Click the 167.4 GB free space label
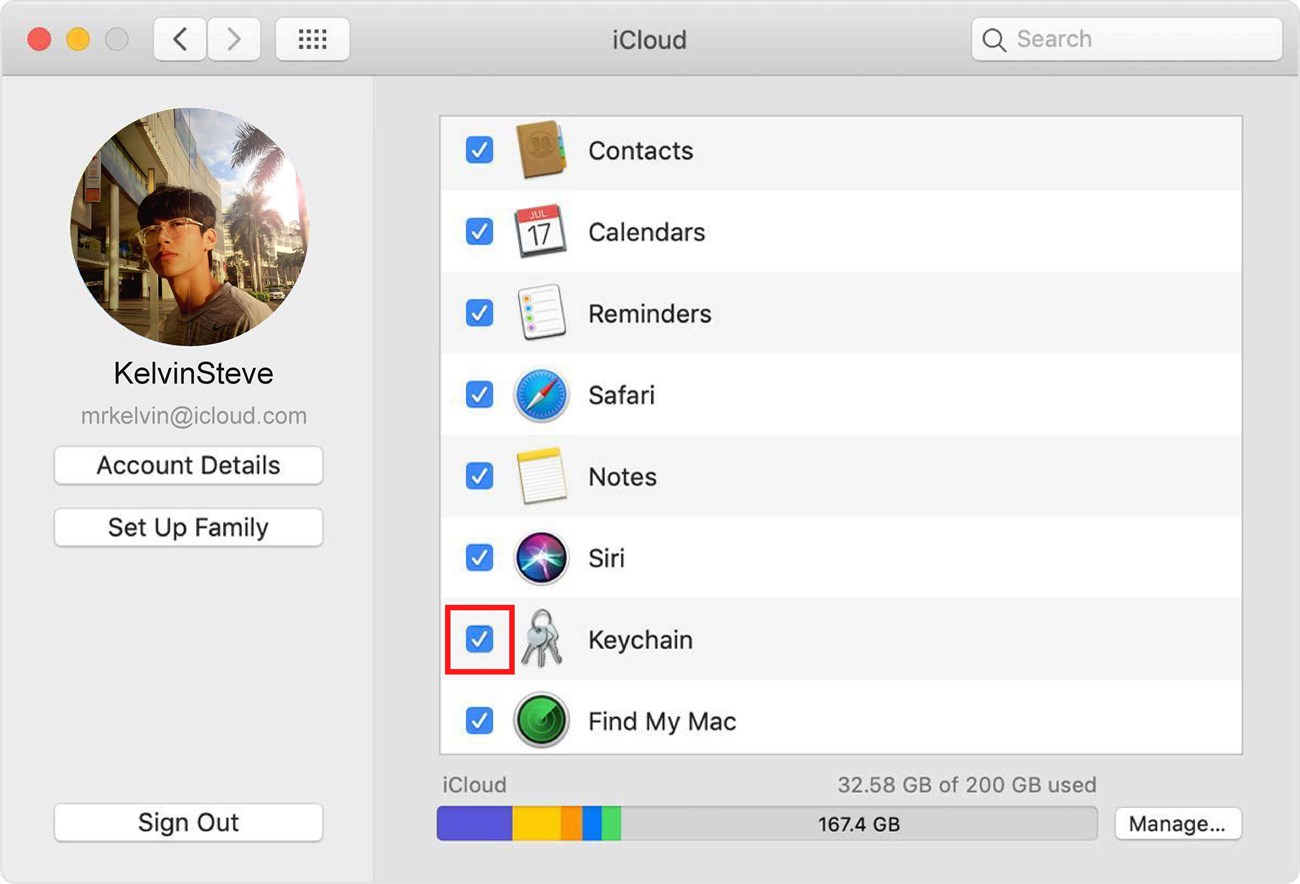Image resolution: width=1300 pixels, height=884 pixels. [x=859, y=825]
